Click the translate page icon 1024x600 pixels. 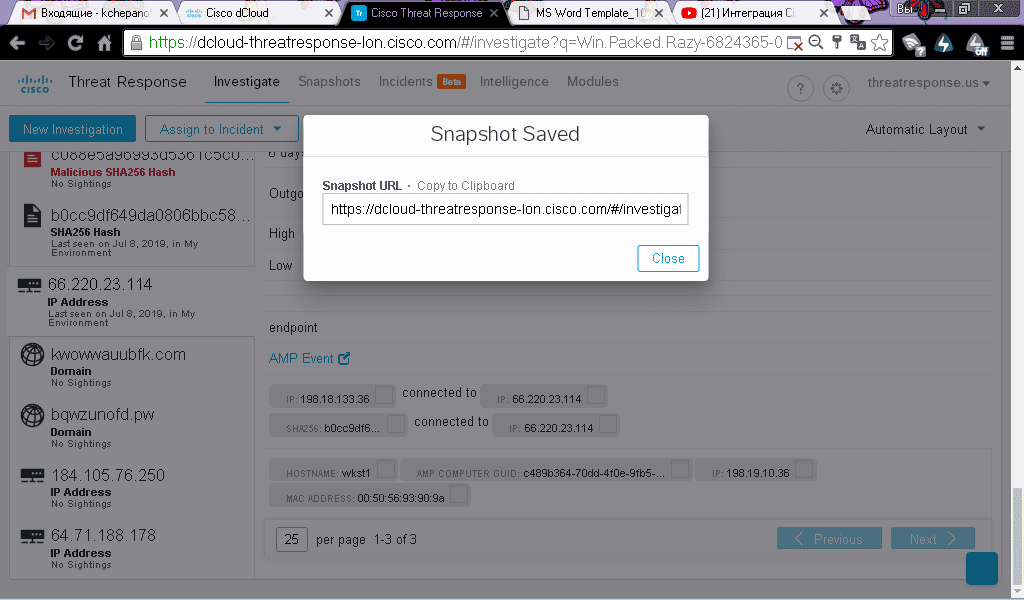point(857,43)
